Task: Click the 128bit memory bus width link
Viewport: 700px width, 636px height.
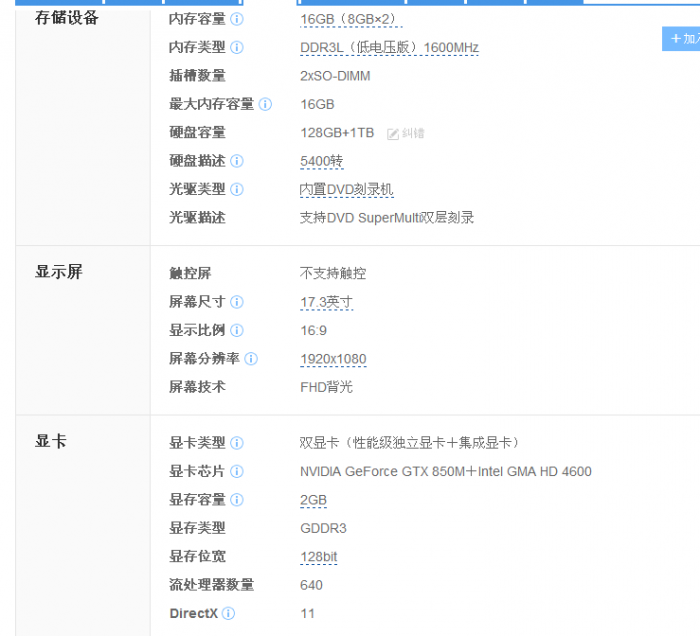Action: (320, 557)
